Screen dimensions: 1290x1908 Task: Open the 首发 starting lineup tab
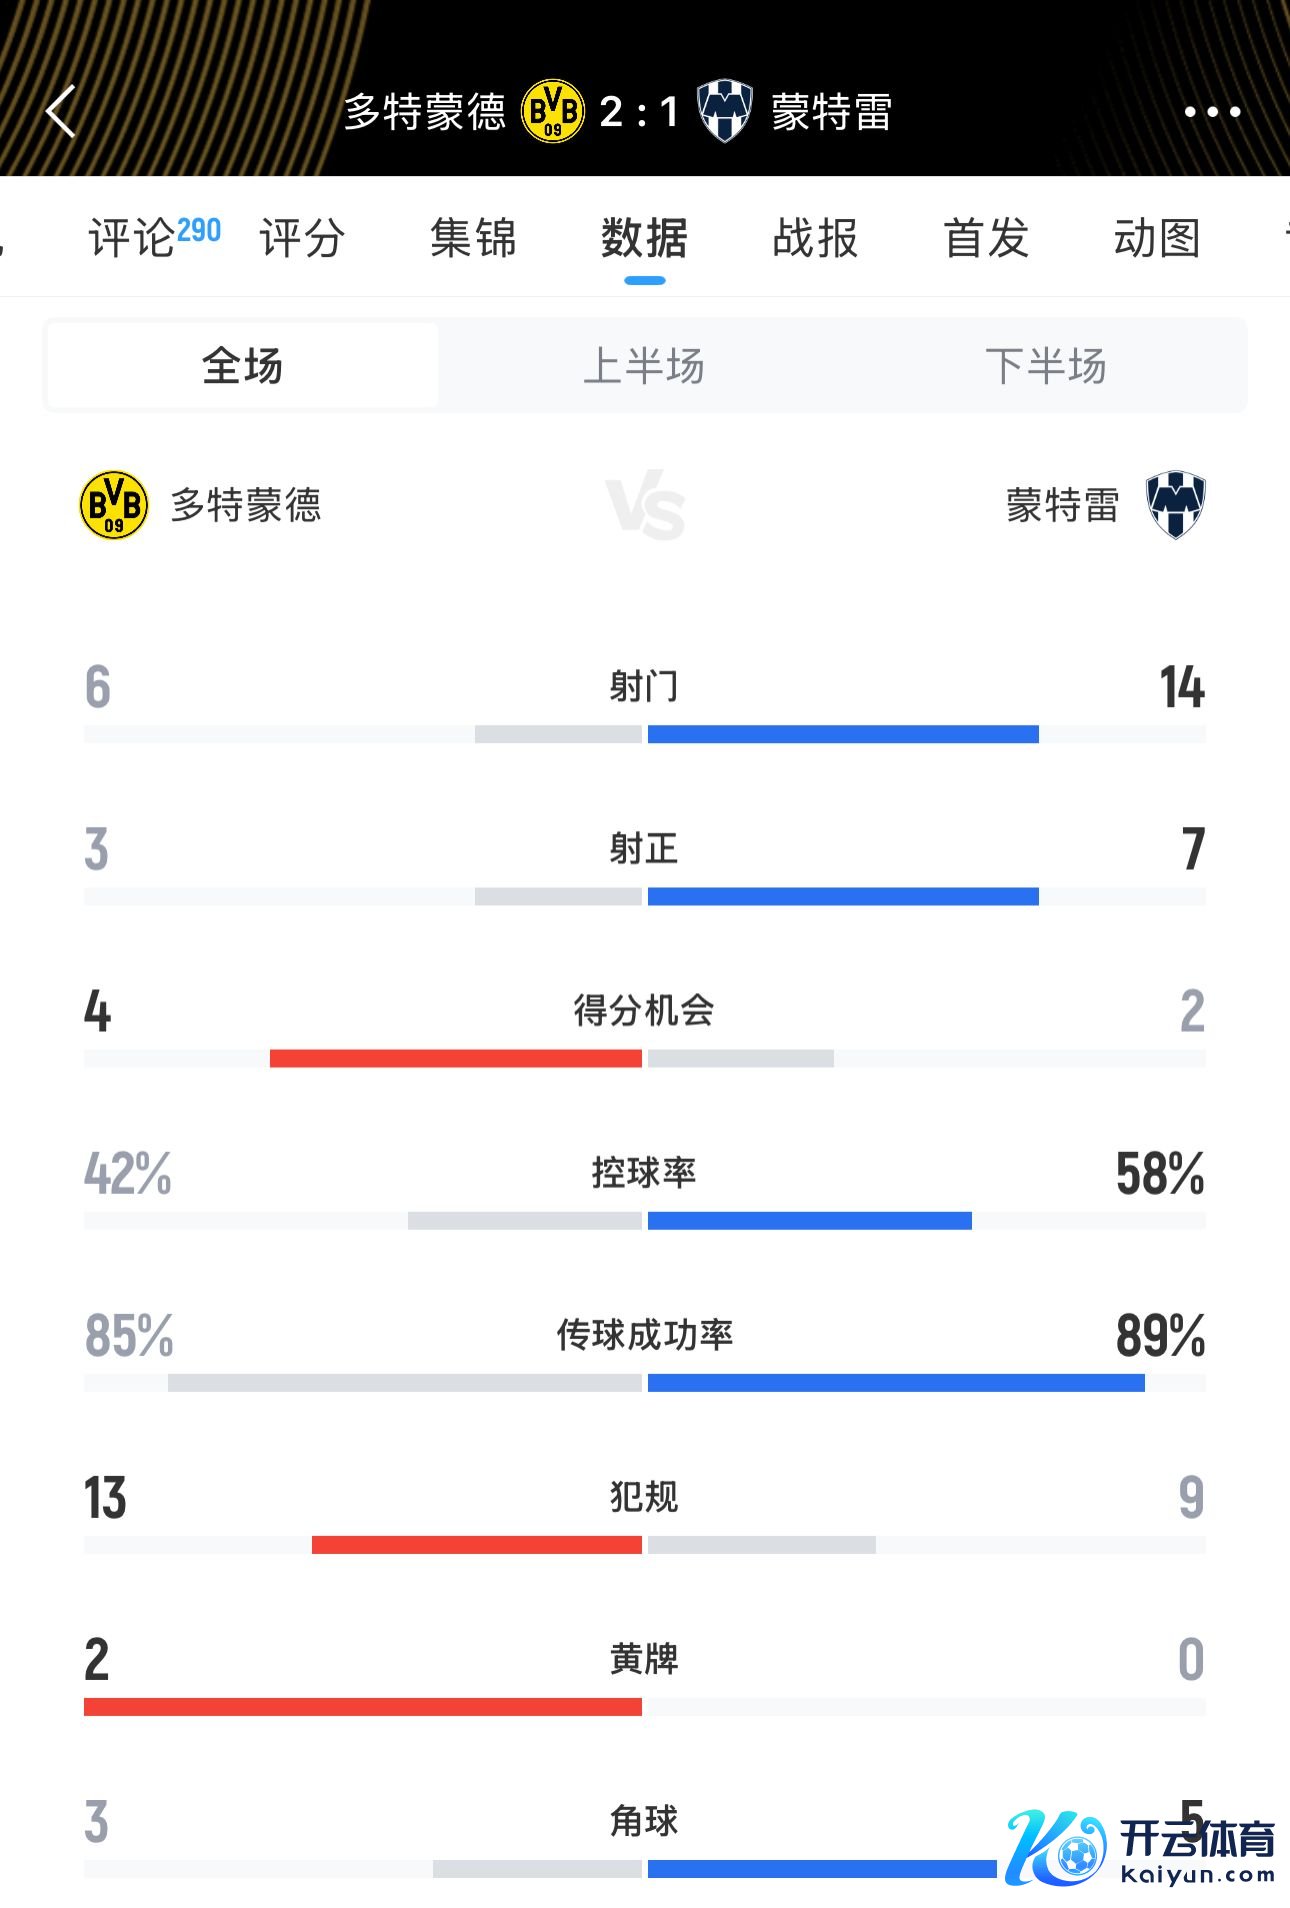click(986, 238)
